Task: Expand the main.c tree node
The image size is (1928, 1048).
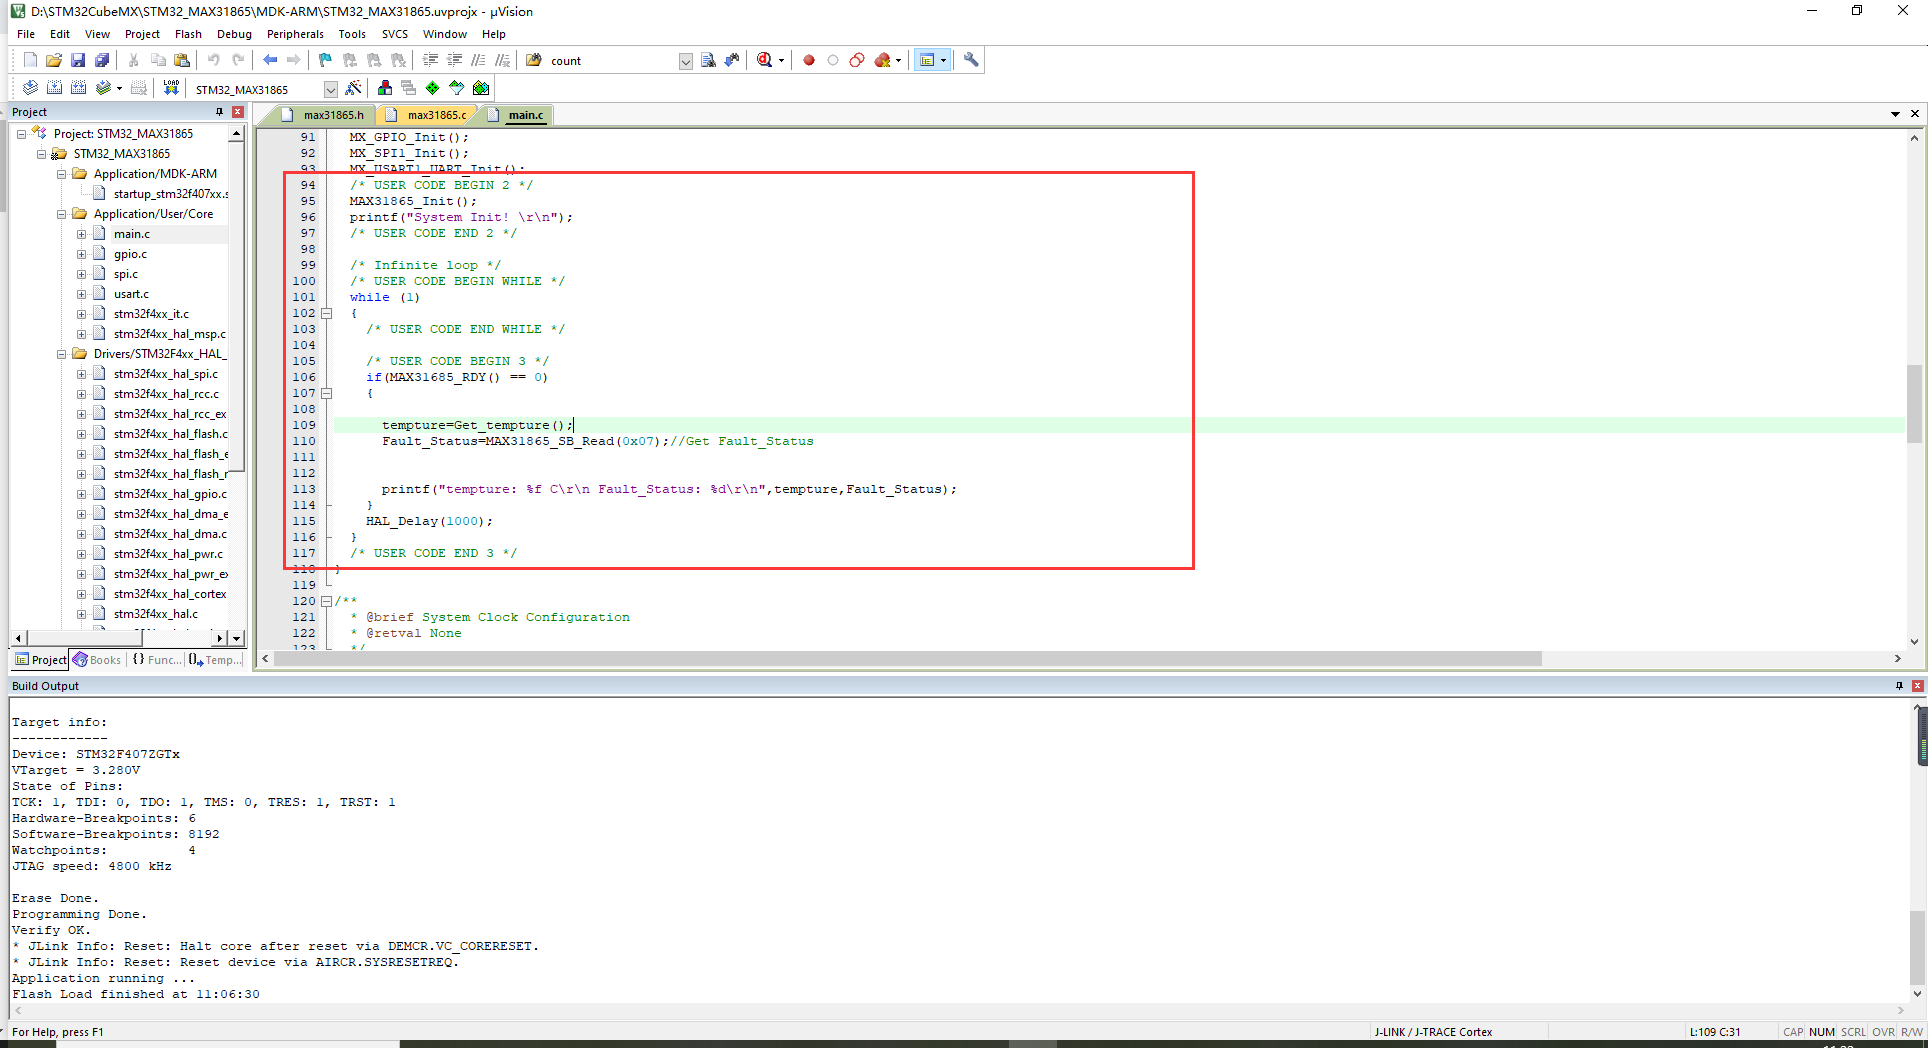Action: coord(81,234)
